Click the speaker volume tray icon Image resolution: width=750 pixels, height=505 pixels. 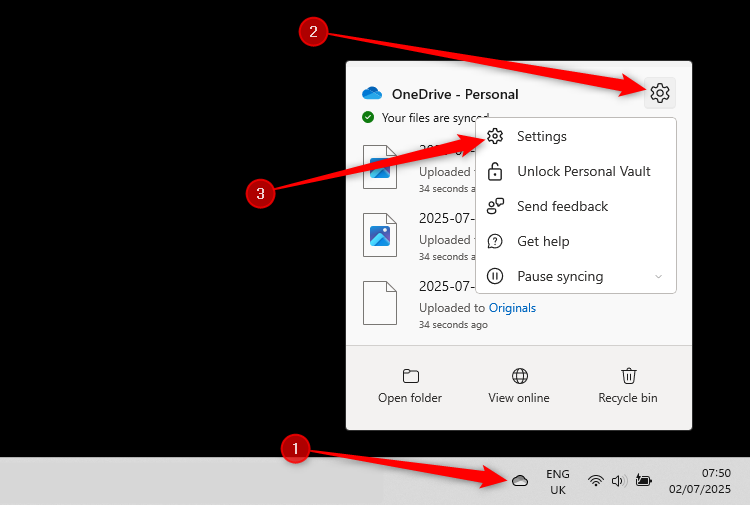pyautogui.click(x=618, y=481)
